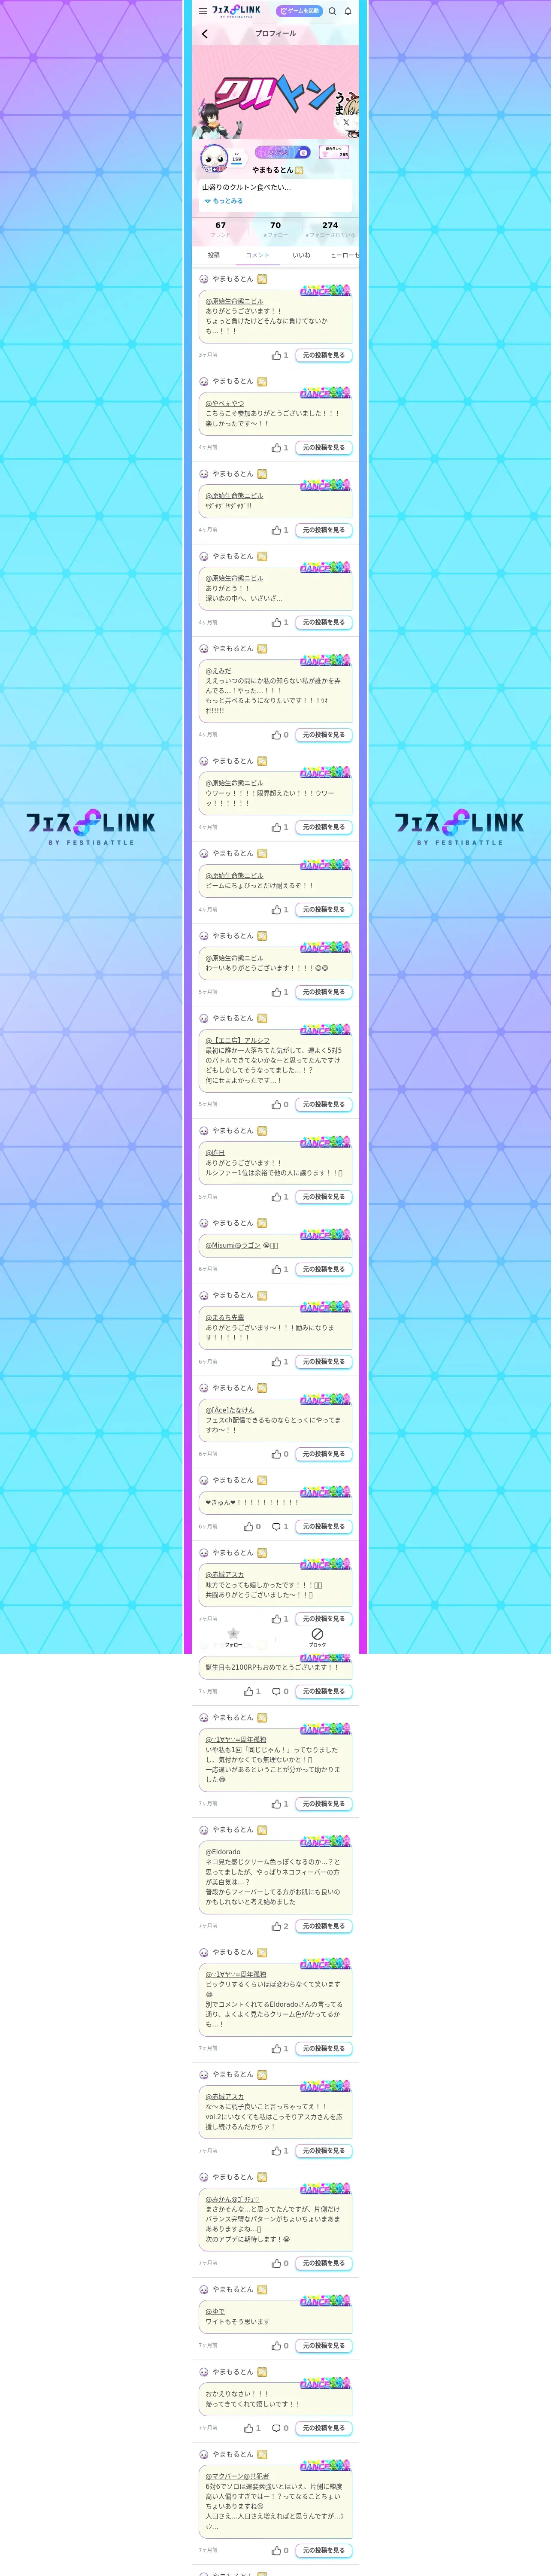This screenshot has height=2576, width=551.
Task: Open the hamburger menu
Action: pos(203,11)
